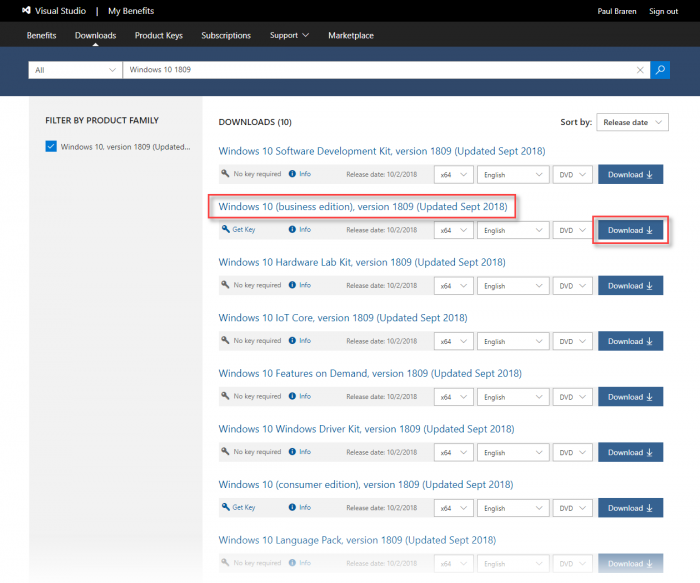Click the info icon for Windows 10 business edition
Image resolution: width=700 pixels, height=583 pixels.
click(x=292, y=229)
